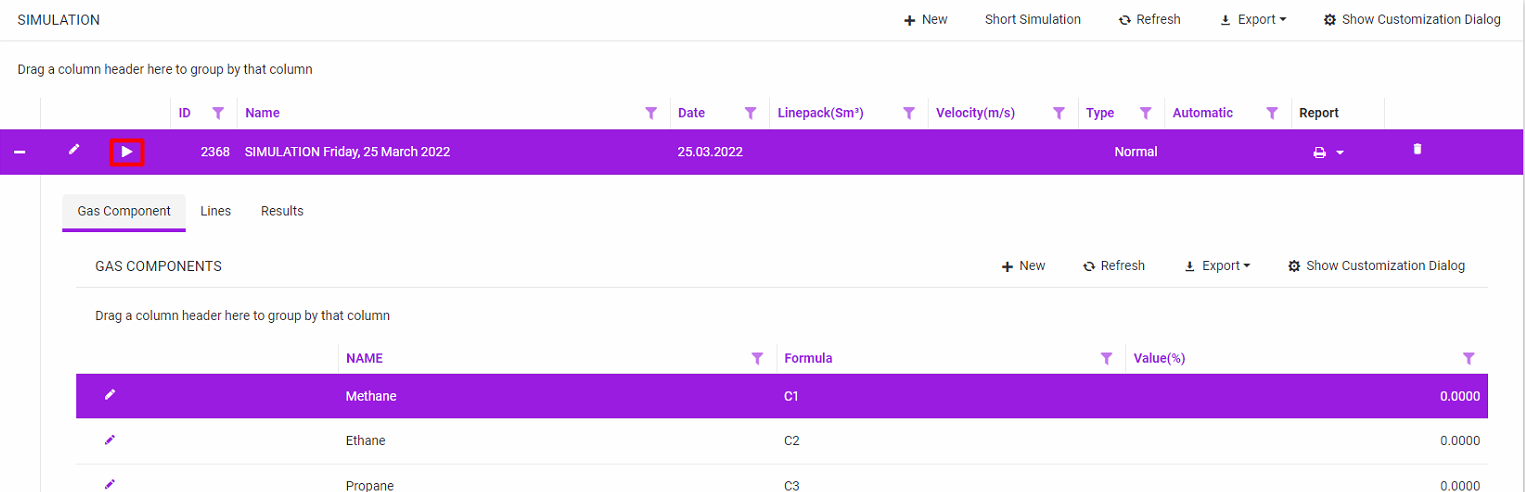This screenshot has height=492, width=1525.
Task: Open filter for Linepack column
Action: pos(908,113)
